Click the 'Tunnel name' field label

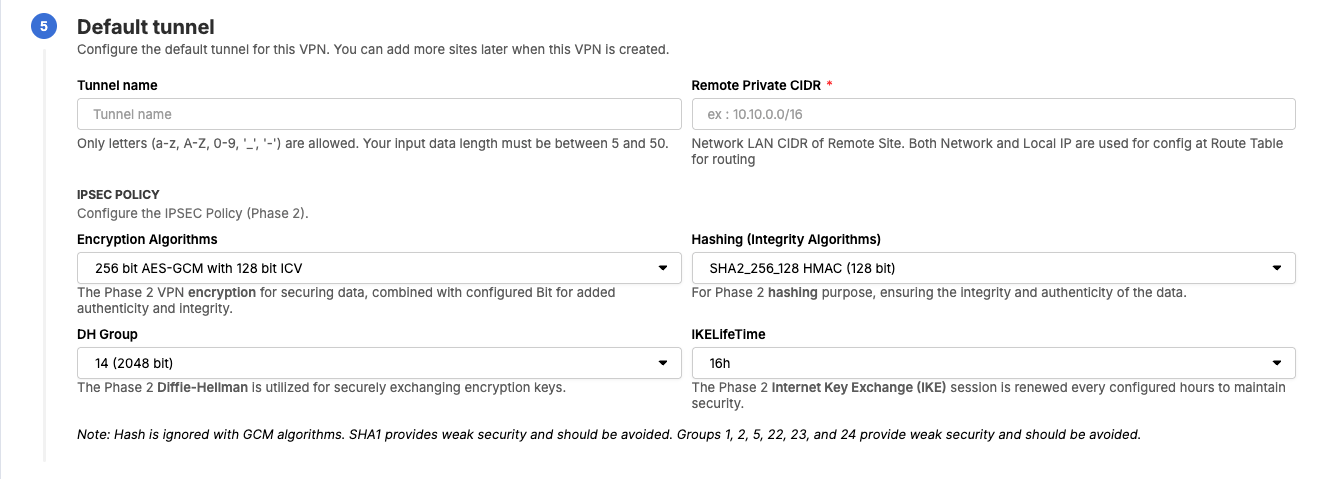tap(117, 85)
